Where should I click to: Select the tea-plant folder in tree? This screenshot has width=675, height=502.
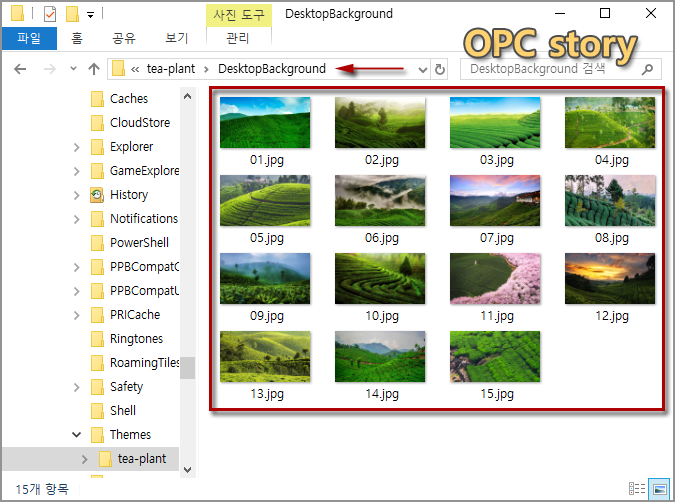click(142, 459)
